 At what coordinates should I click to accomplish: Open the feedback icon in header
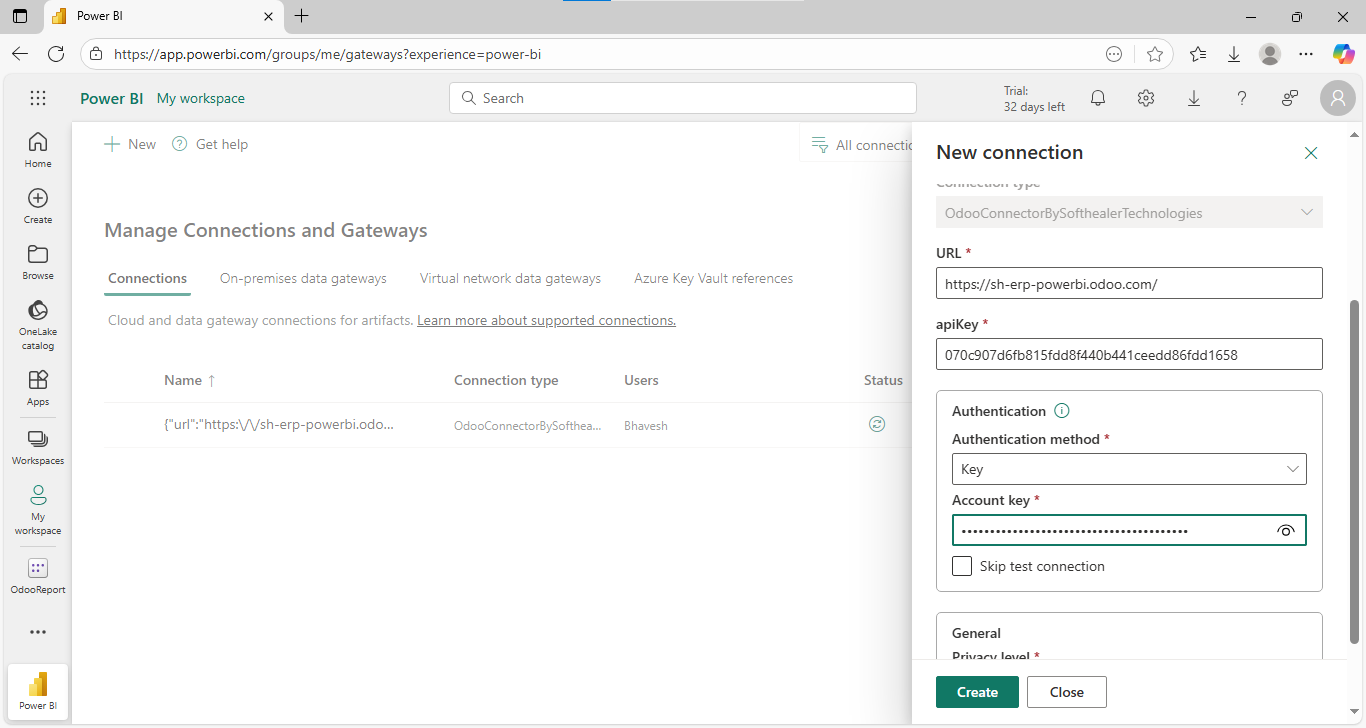pos(1290,98)
